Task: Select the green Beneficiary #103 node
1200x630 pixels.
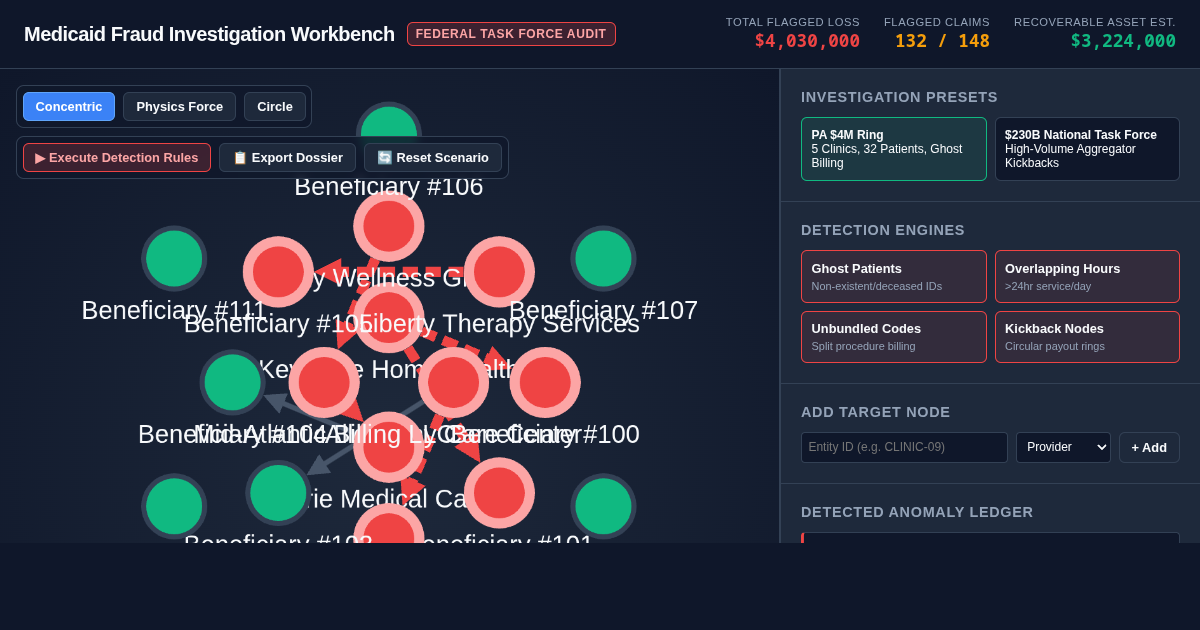Action: coord(278,492)
